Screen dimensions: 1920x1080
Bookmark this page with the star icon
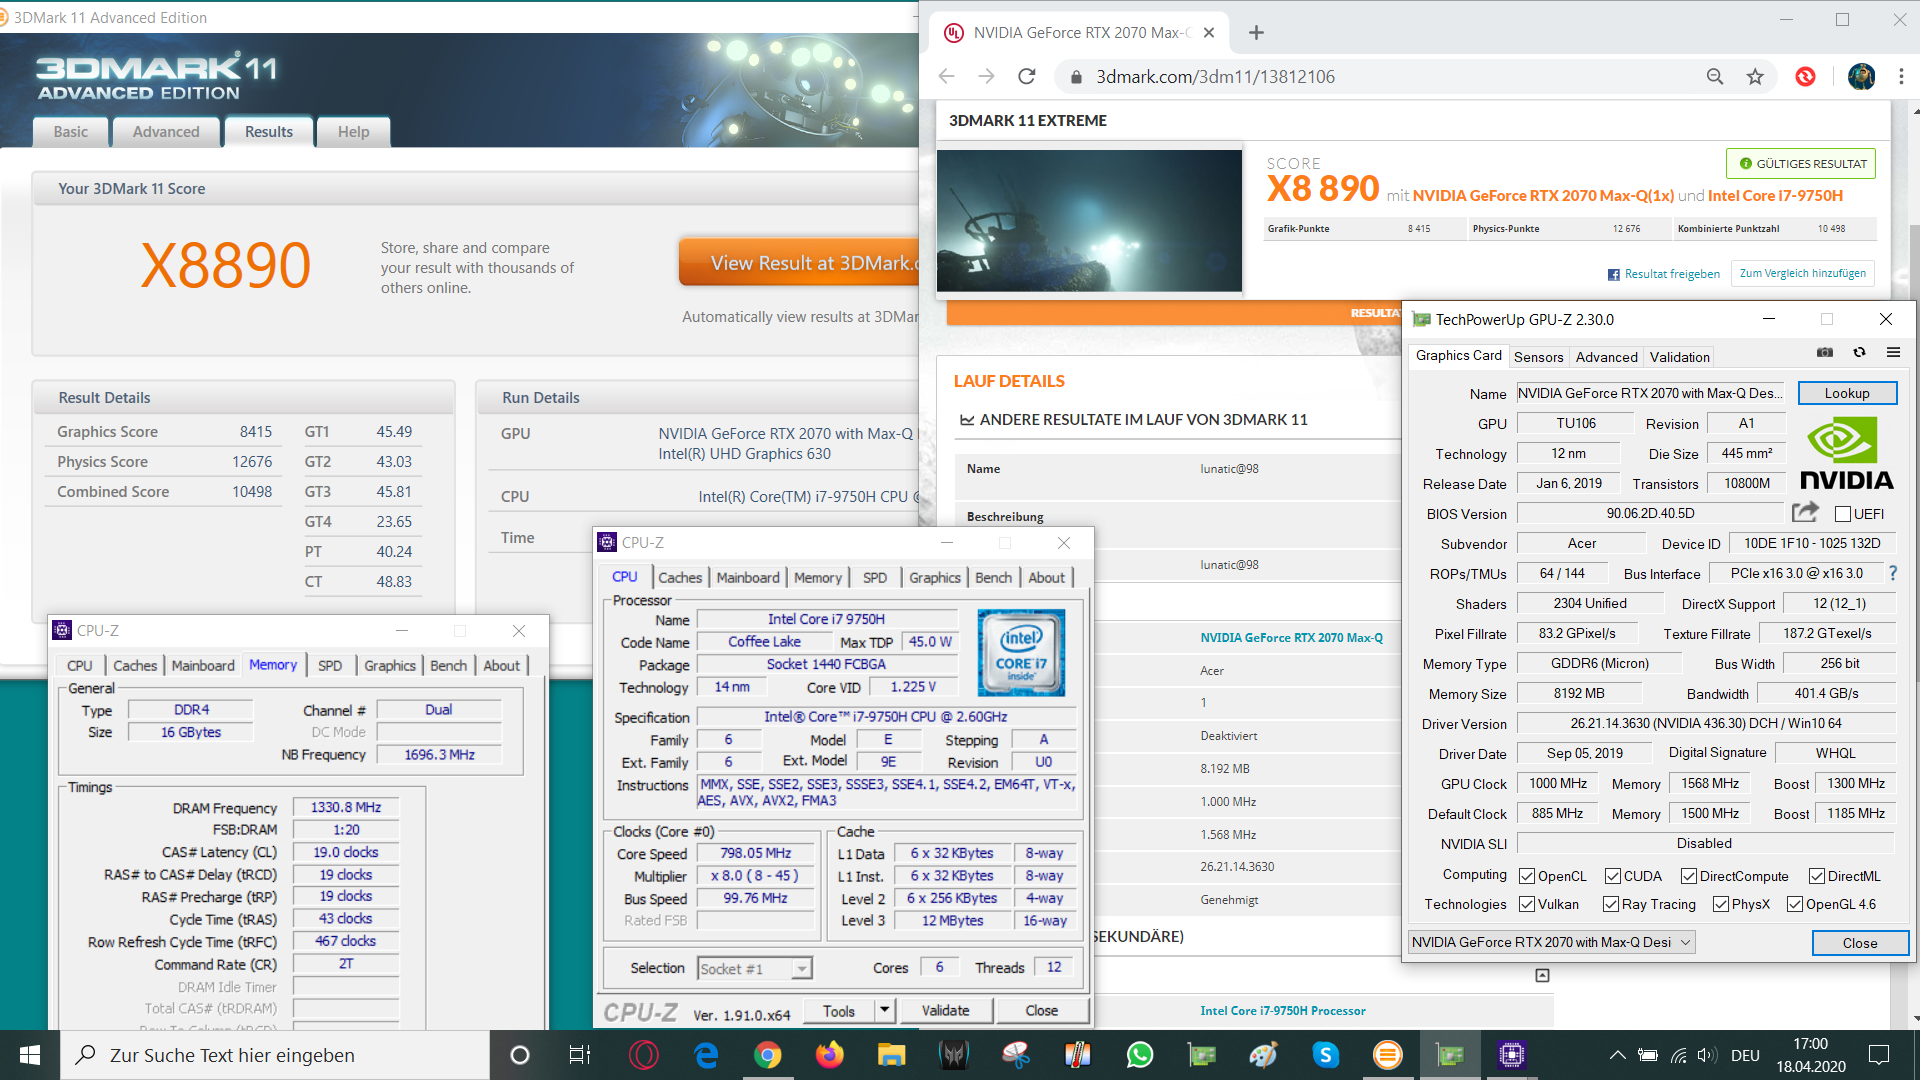tap(1755, 77)
